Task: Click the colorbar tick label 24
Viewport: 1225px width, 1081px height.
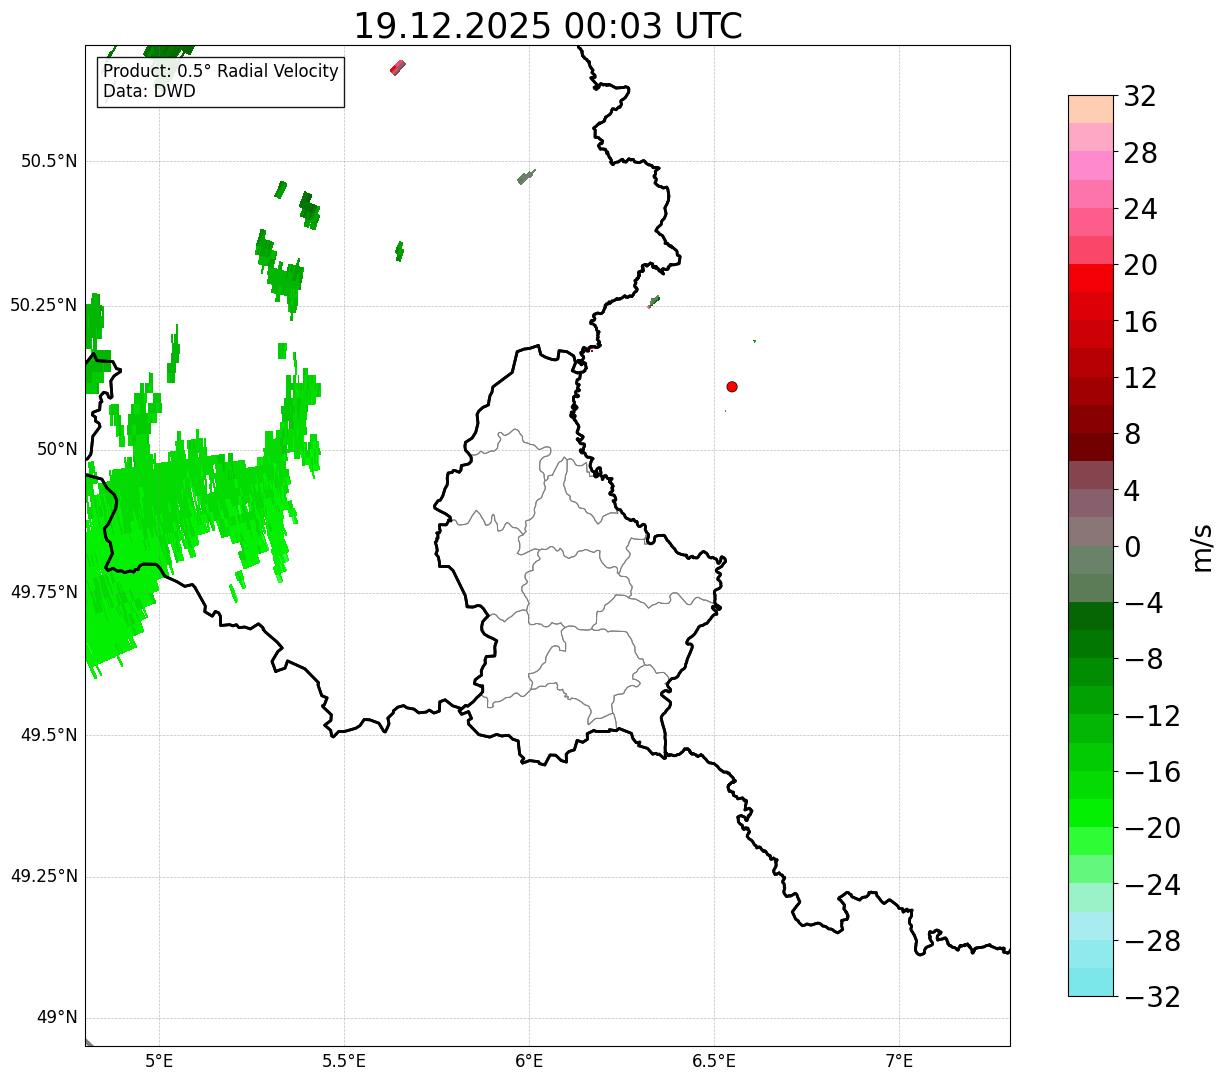Action: [x=1140, y=210]
